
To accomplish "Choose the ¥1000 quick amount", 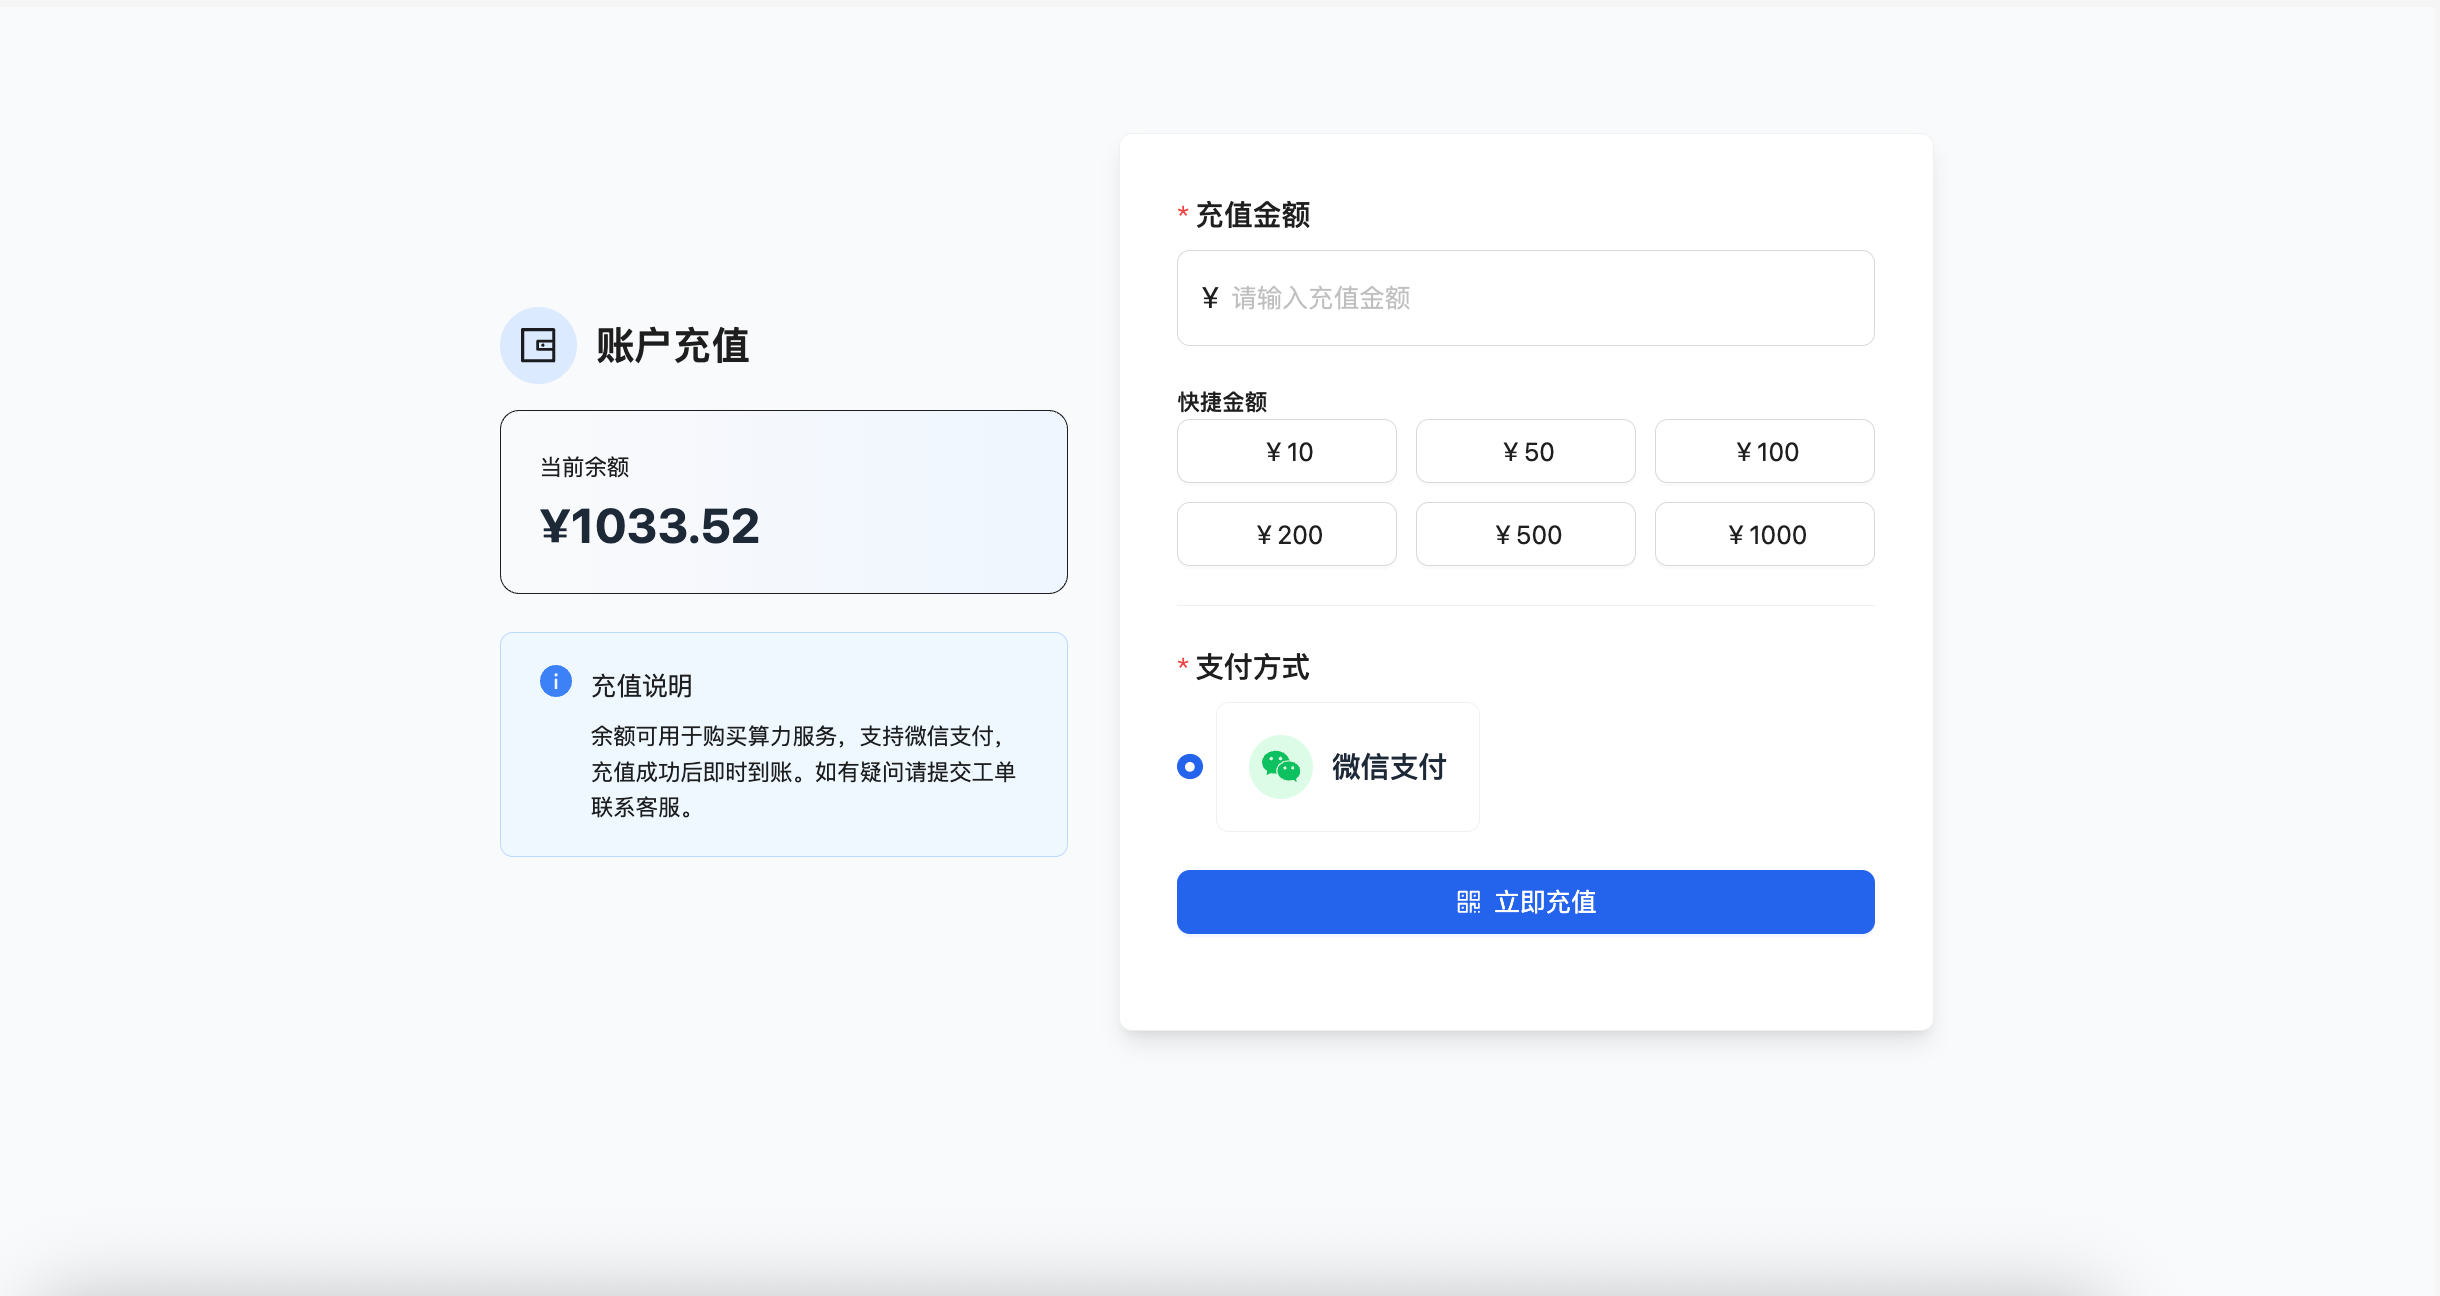I will point(1764,535).
